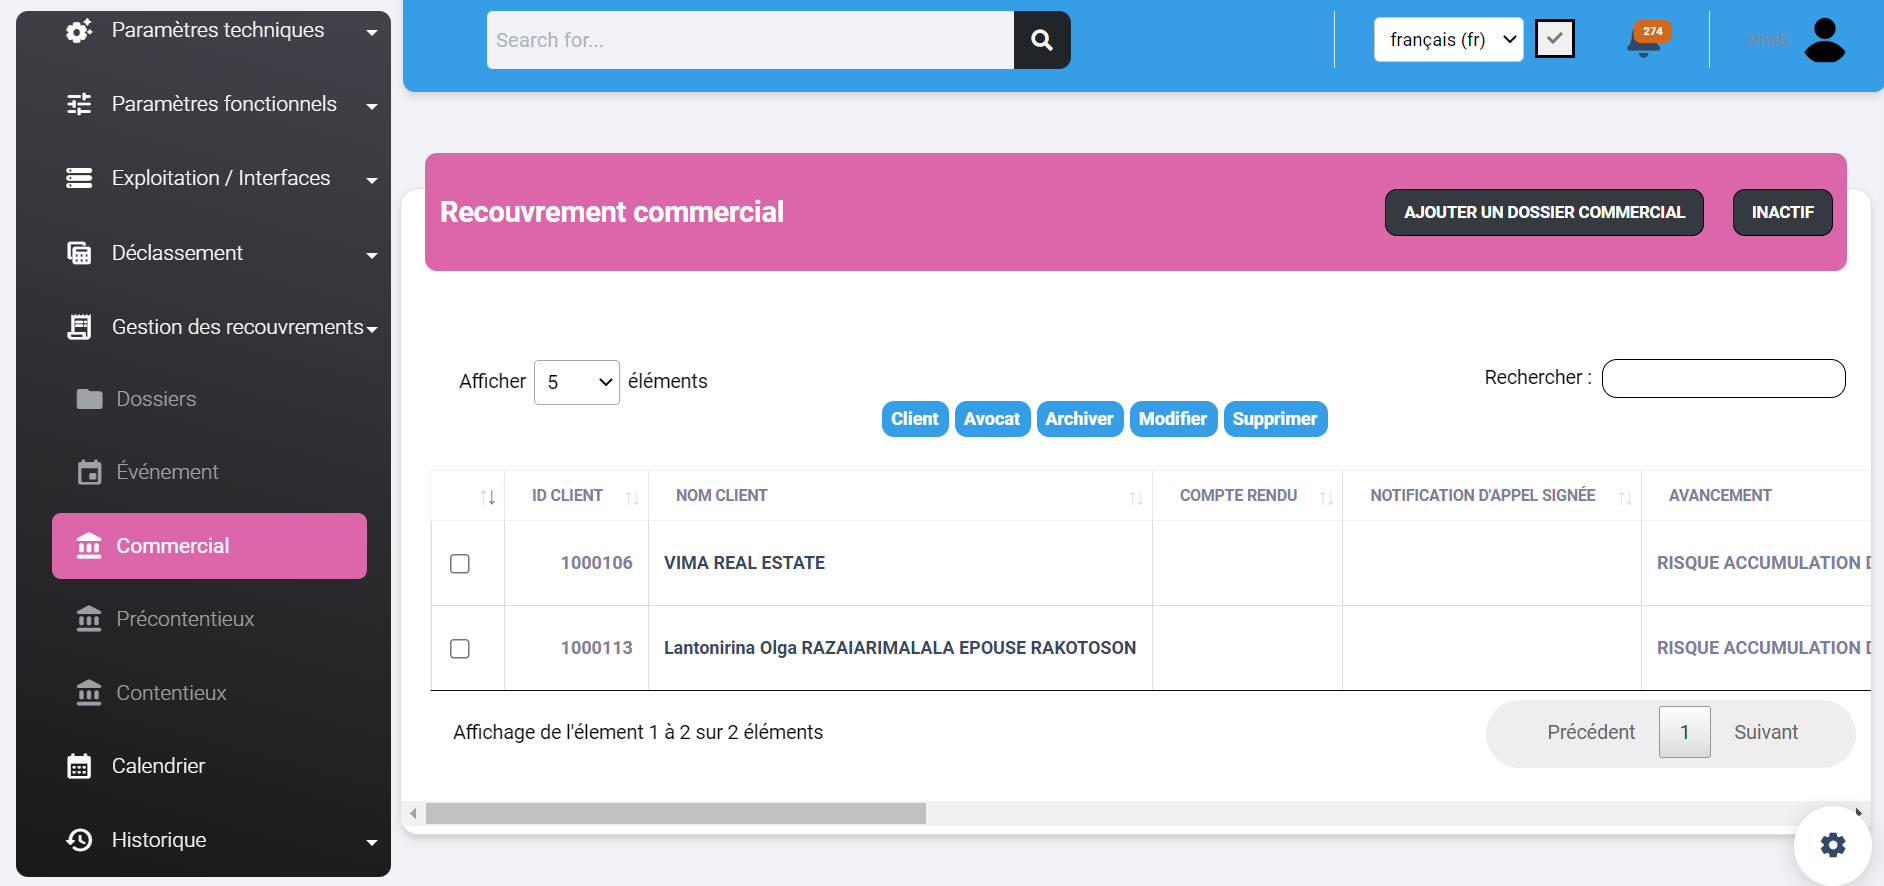The width and height of the screenshot is (1884, 886).
Task: Click the Rechercher input field
Action: [1722, 379]
